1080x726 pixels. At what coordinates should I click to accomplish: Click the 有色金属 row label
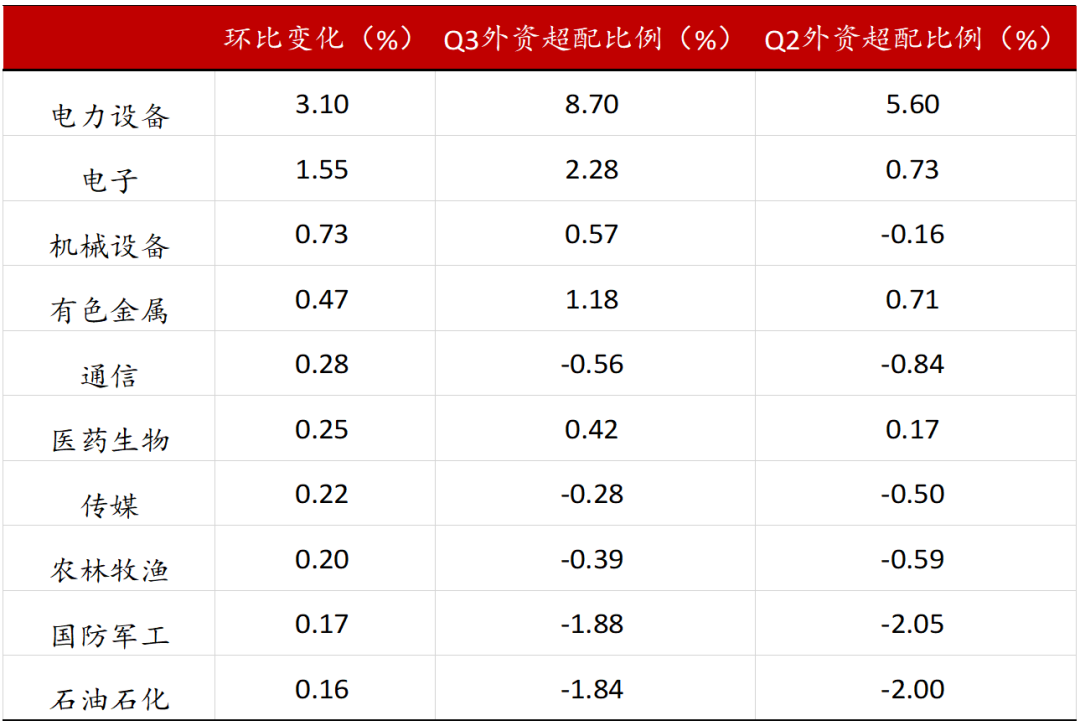(110, 311)
